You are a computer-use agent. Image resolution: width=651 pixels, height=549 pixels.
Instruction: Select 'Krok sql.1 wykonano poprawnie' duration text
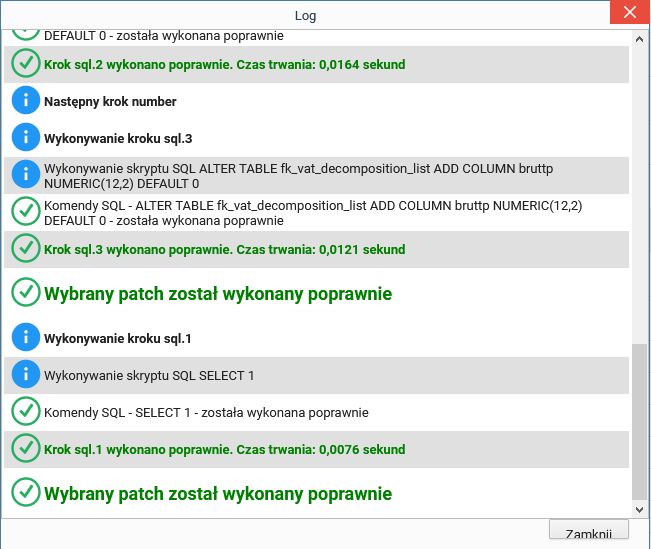pyautogui.click(x=225, y=449)
